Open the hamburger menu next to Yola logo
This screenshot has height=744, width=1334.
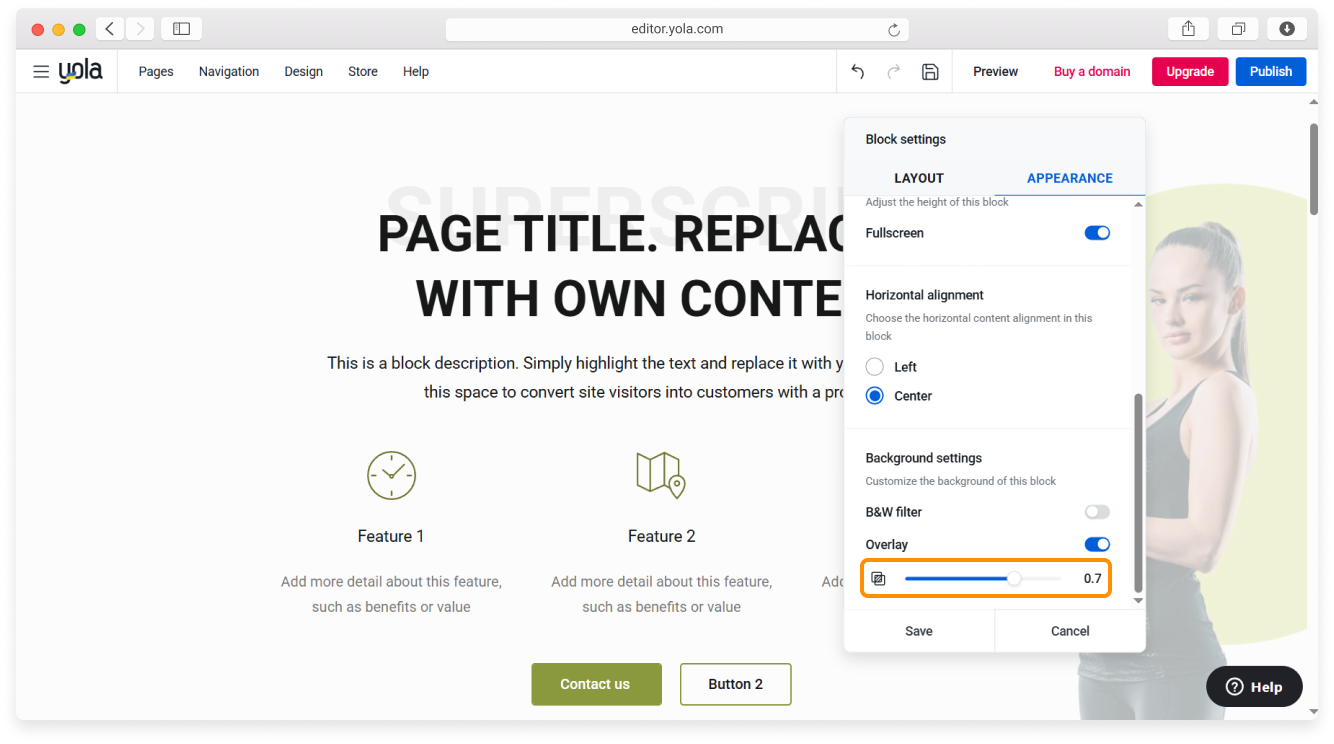tap(41, 72)
